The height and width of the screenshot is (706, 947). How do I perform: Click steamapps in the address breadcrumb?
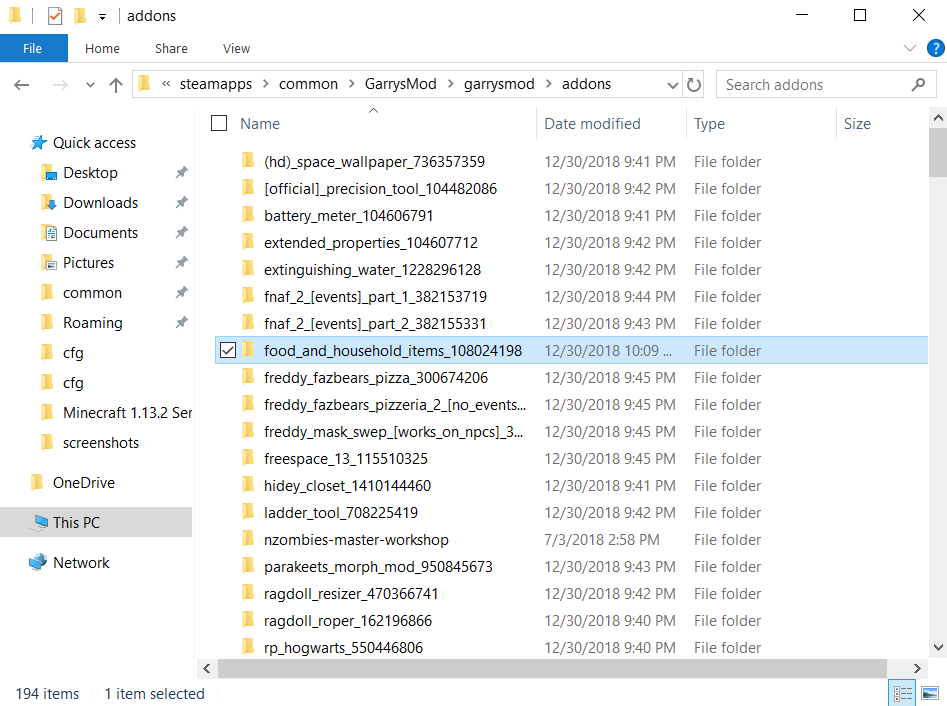coord(216,84)
